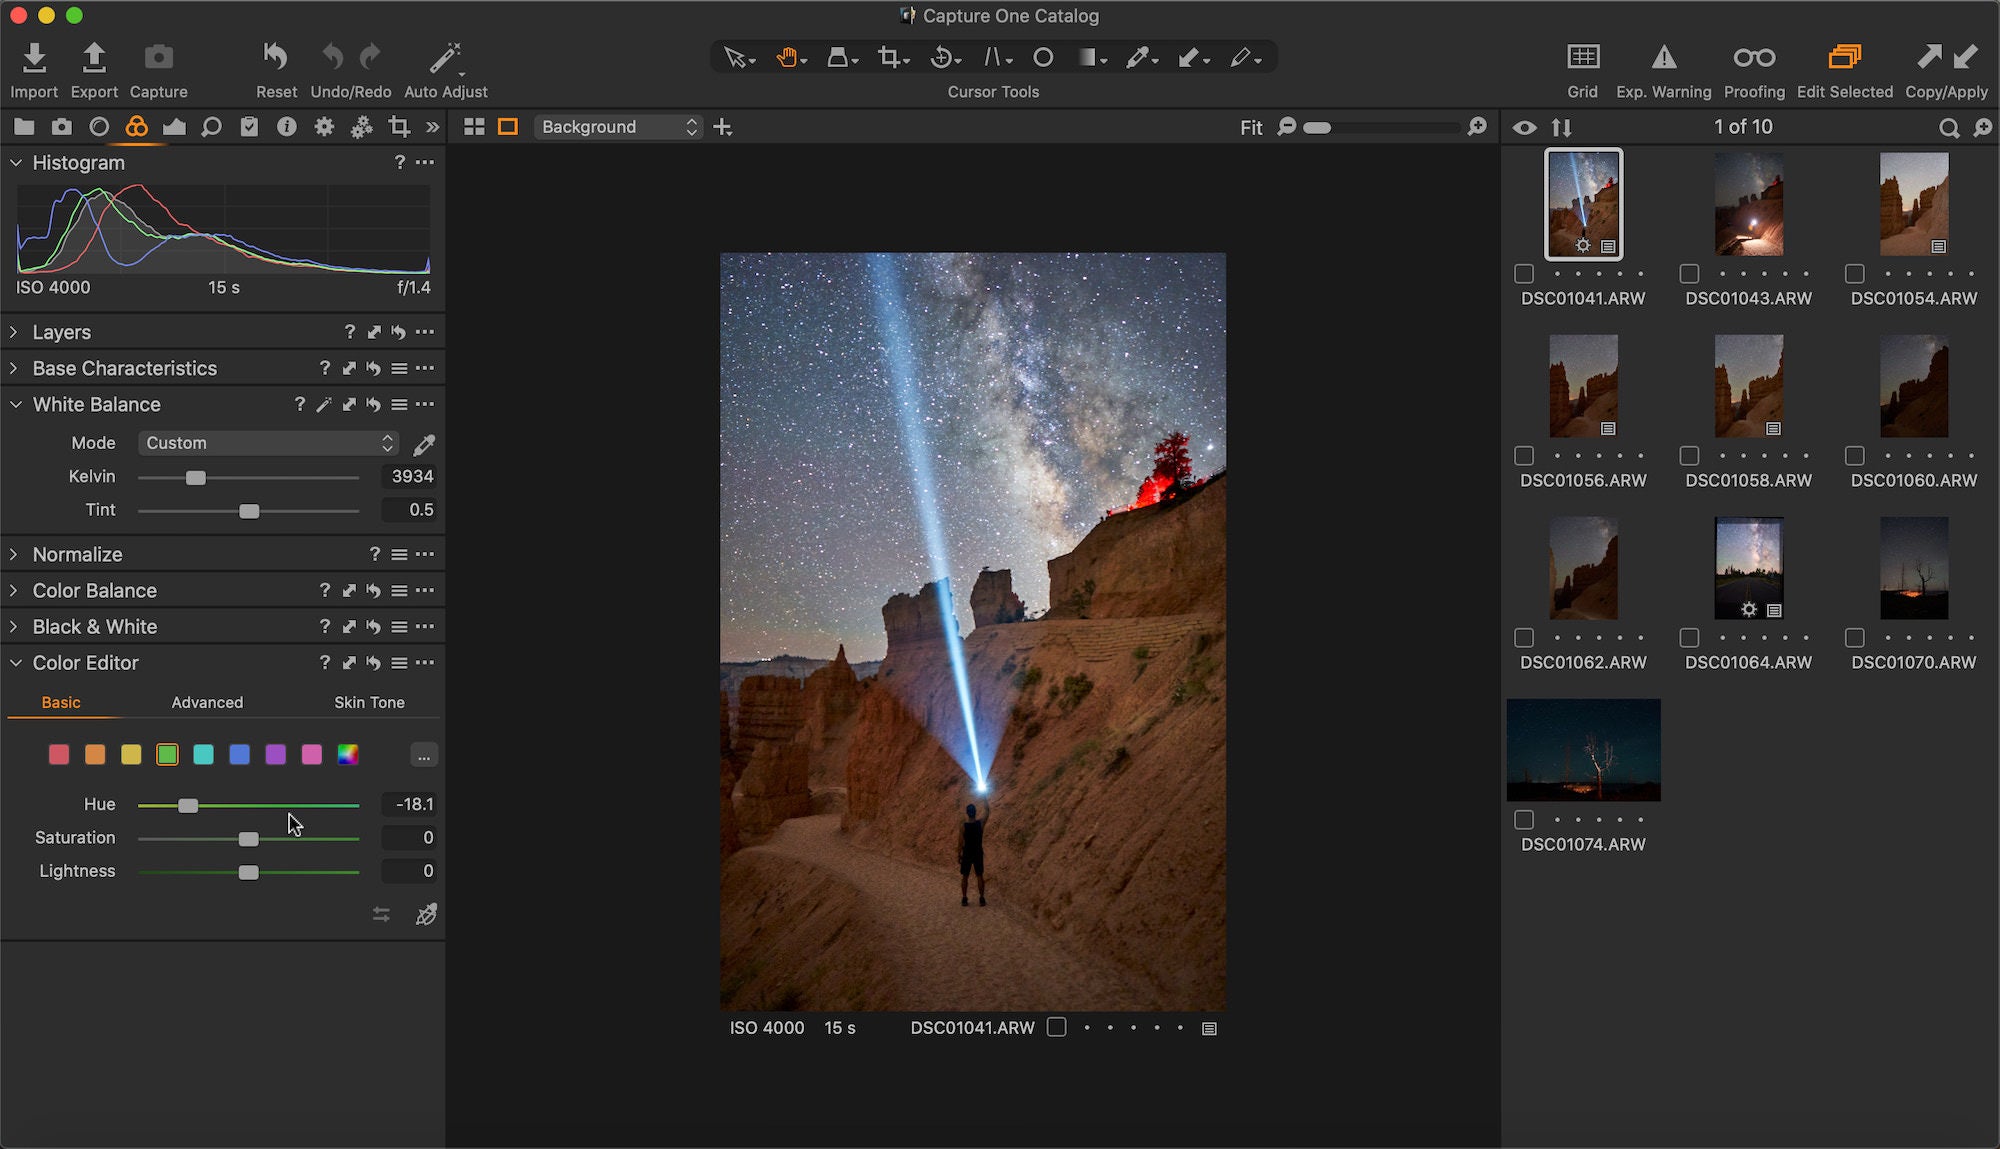Screen dimensions: 2000x1149
Task: Open DSC01074.ARW thumbnail
Action: tap(1584, 749)
